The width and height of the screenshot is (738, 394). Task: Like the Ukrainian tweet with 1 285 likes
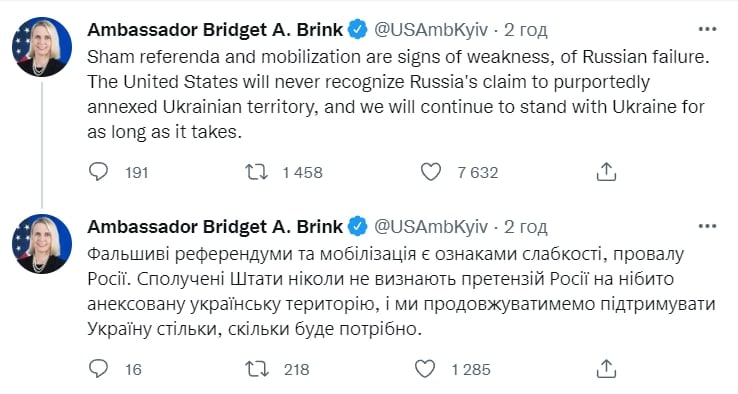pos(425,369)
